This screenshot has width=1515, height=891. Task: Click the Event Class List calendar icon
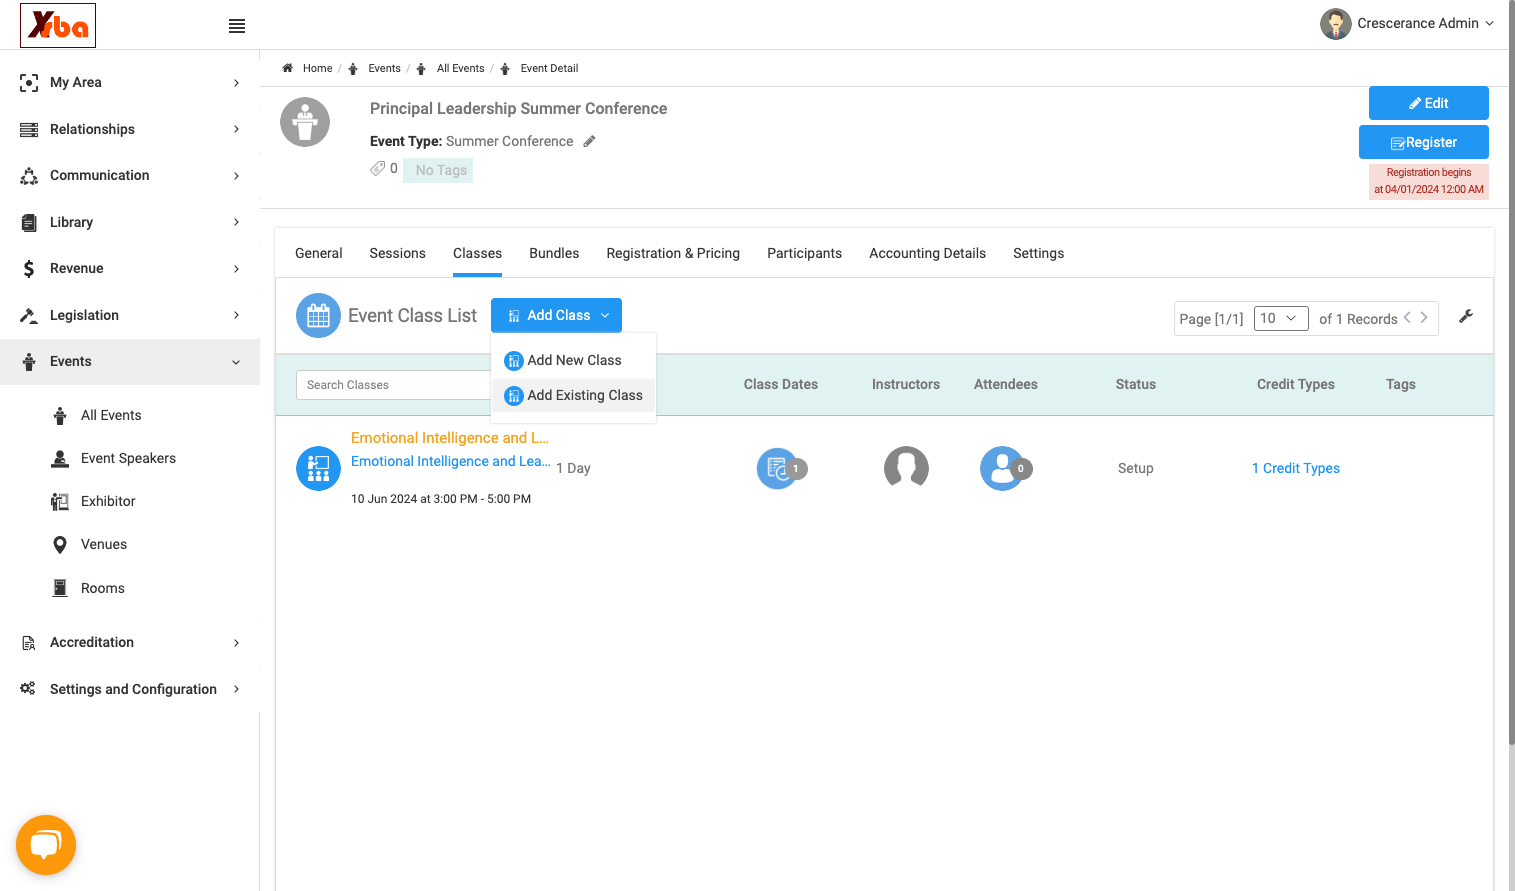[318, 316]
